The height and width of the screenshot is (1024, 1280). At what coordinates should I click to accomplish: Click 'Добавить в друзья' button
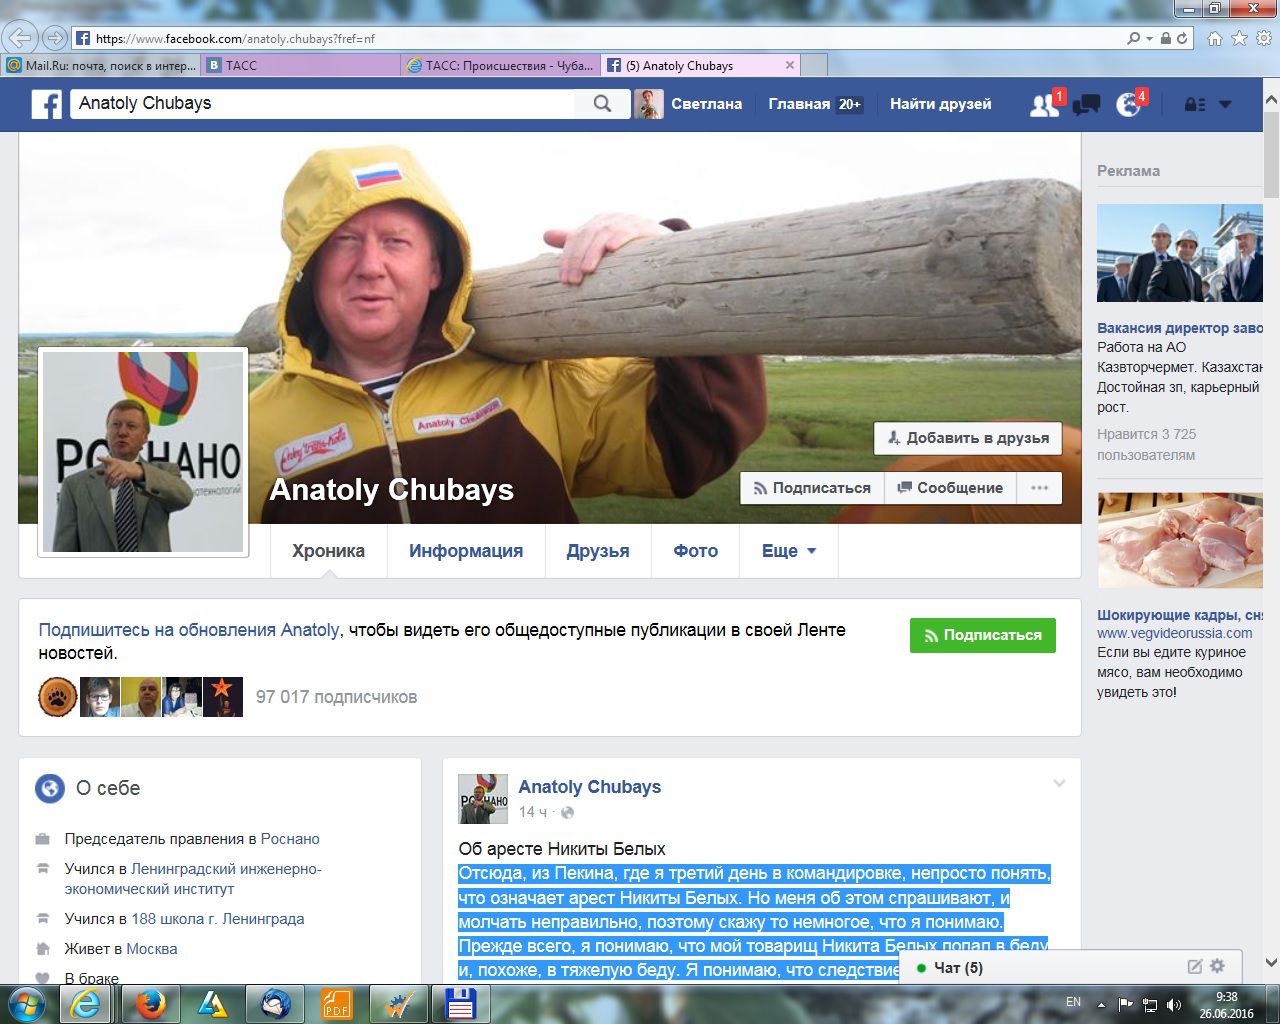[967, 438]
